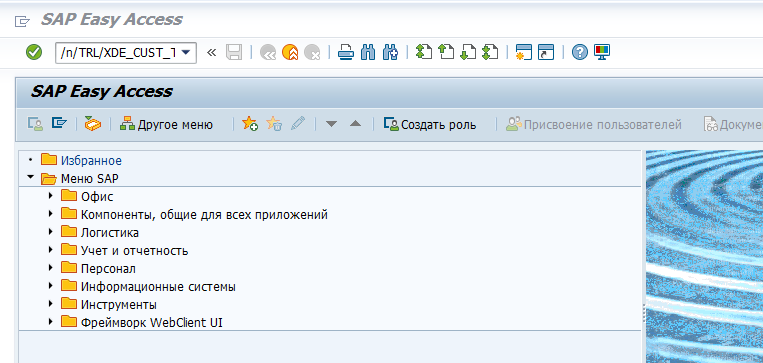Screen dimensions: 763x363
Task: Click the Create Shortcut icon
Action: coord(546,52)
